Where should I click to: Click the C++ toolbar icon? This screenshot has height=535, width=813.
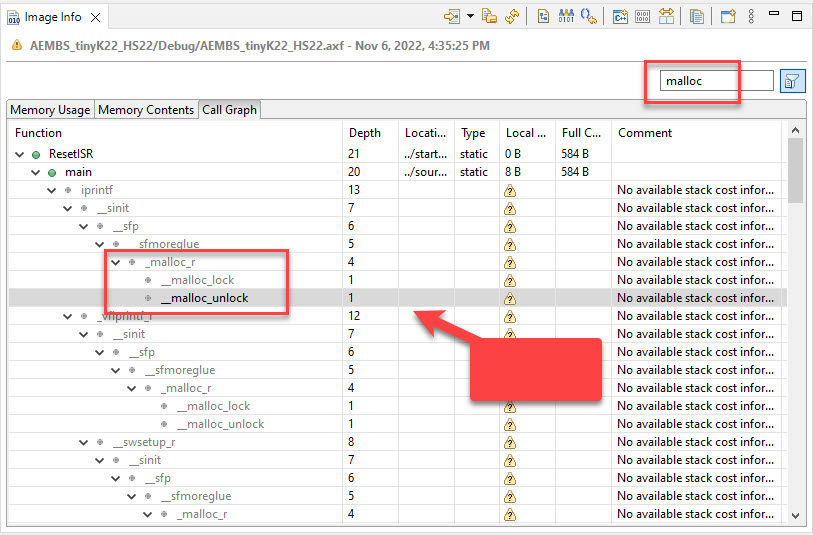point(620,16)
